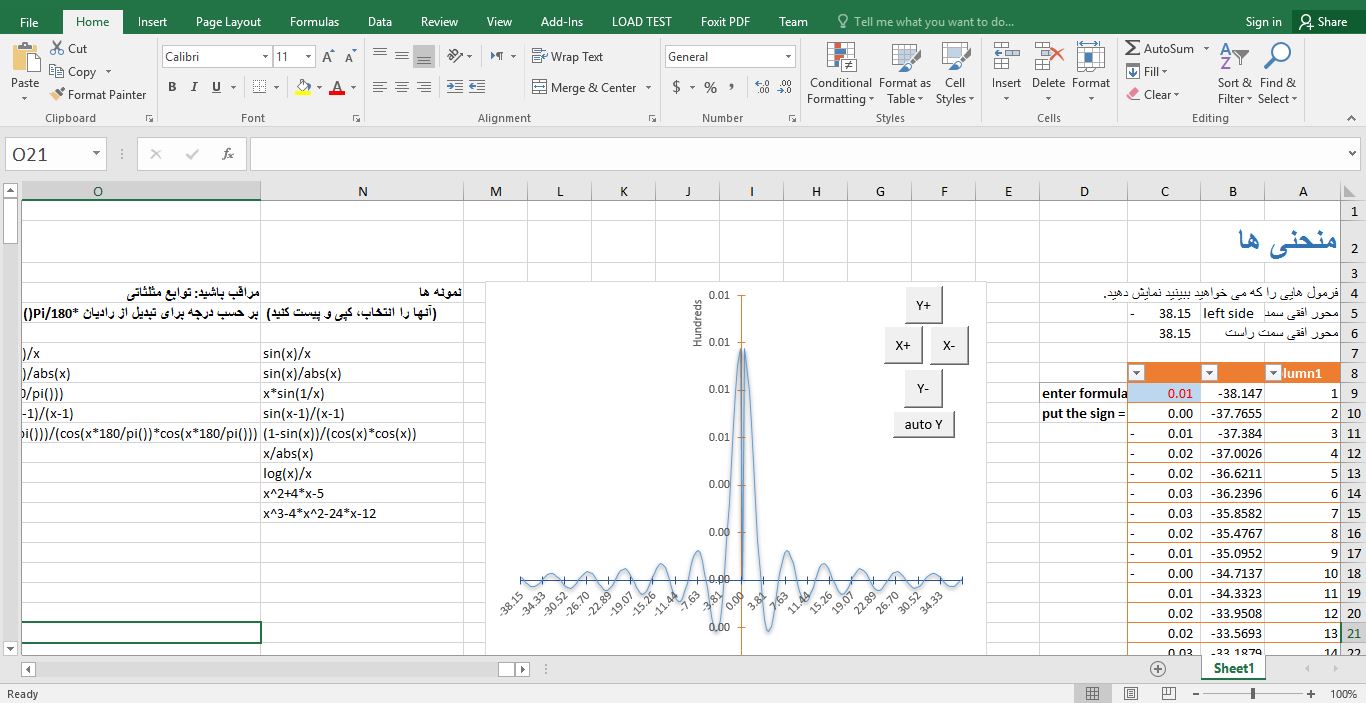The image size is (1366, 703).
Task: Decrease the indent
Action: 455,87
